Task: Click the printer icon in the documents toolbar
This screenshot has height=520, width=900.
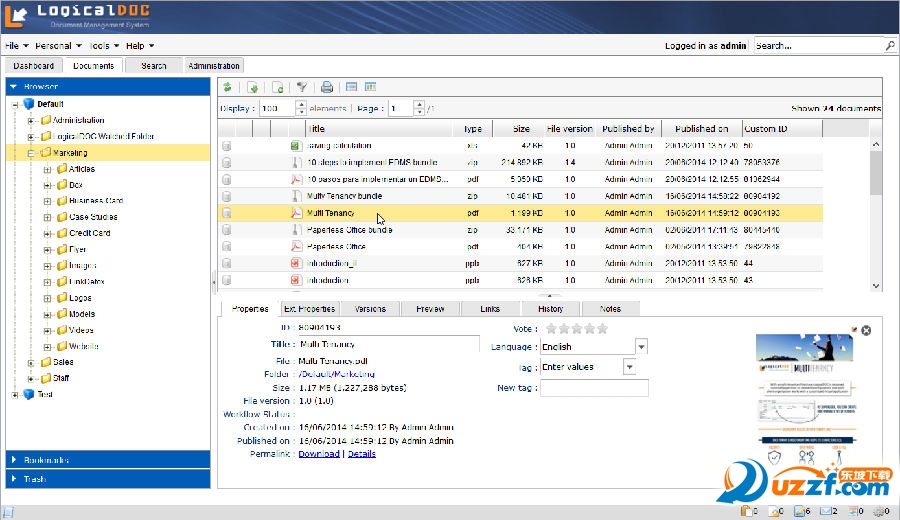Action: tap(327, 87)
